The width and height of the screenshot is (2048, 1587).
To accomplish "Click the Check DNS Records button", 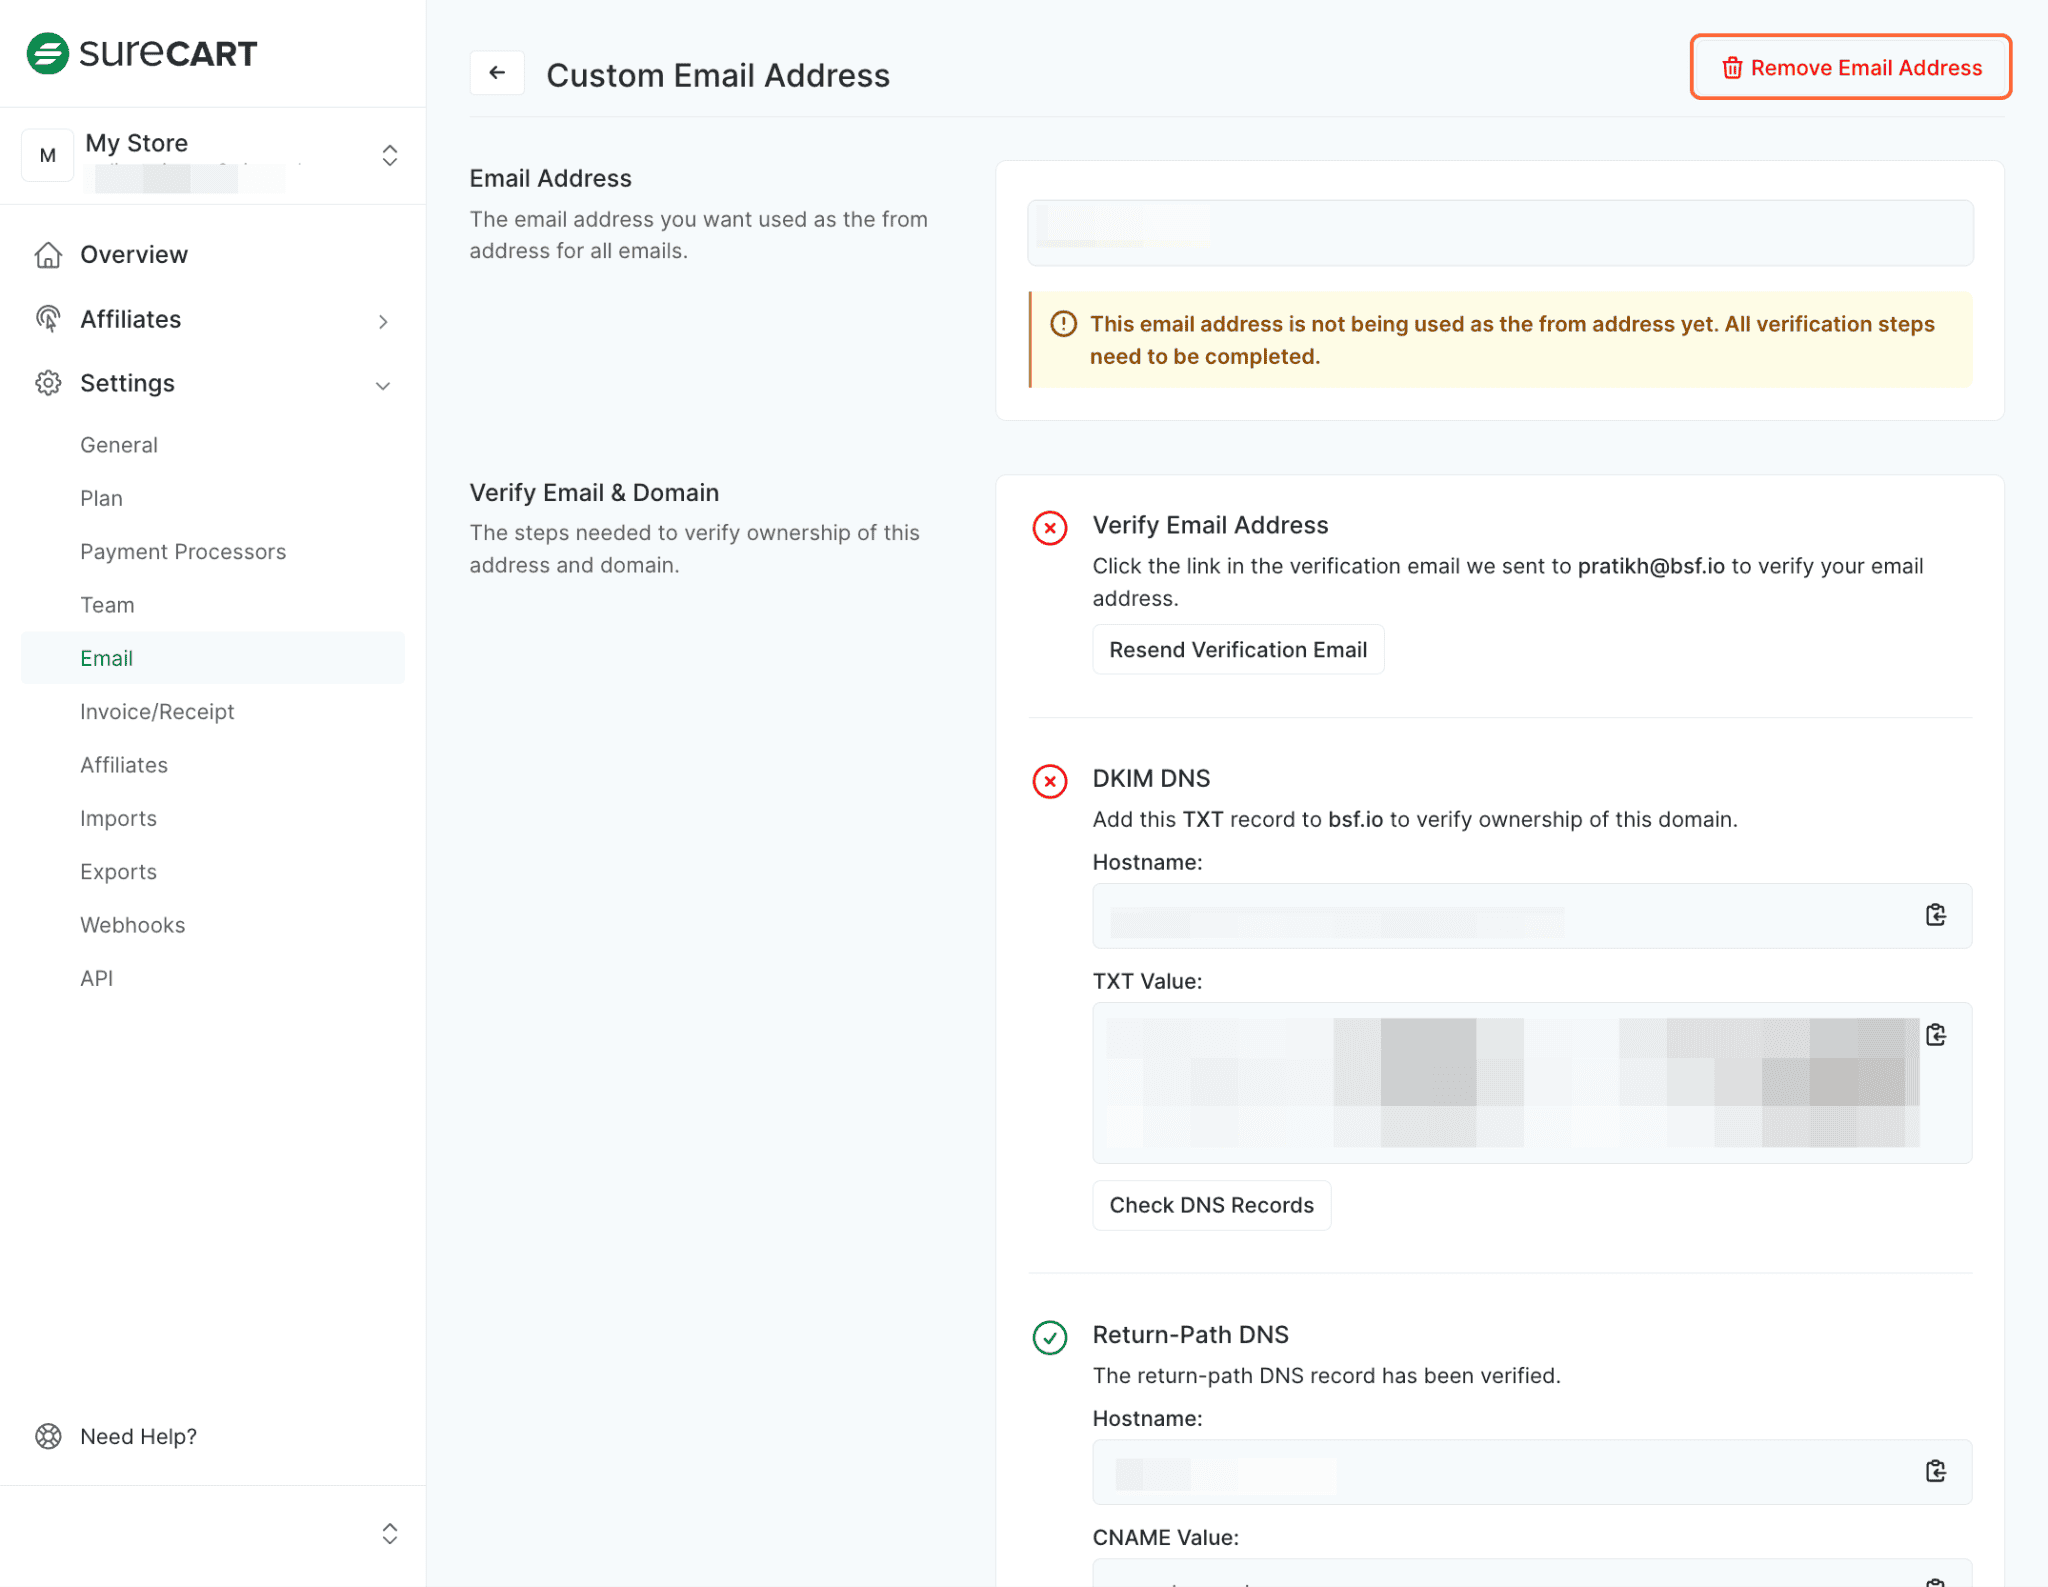I will 1211,1205.
